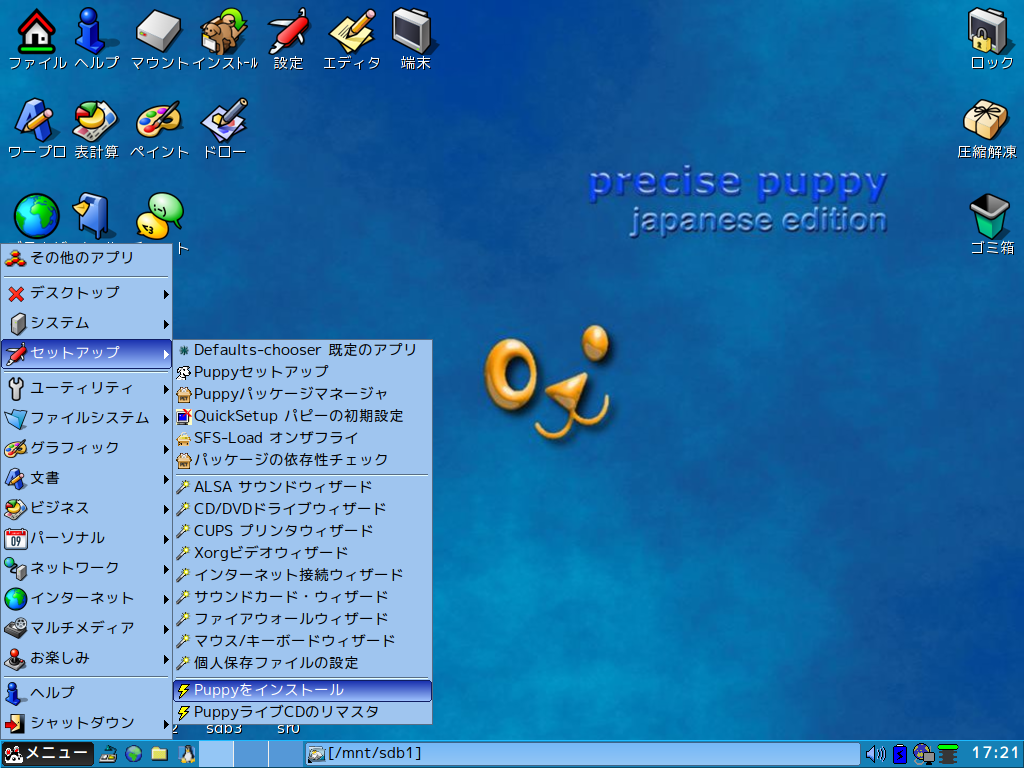
Task: Launch the エディタ notepad desktop icon
Action: coord(352,32)
